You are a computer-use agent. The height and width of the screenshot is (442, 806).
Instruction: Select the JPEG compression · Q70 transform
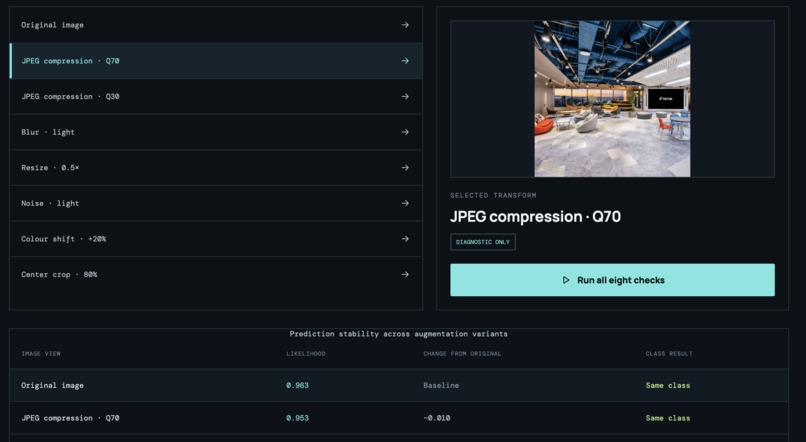click(x=216, y=61)
